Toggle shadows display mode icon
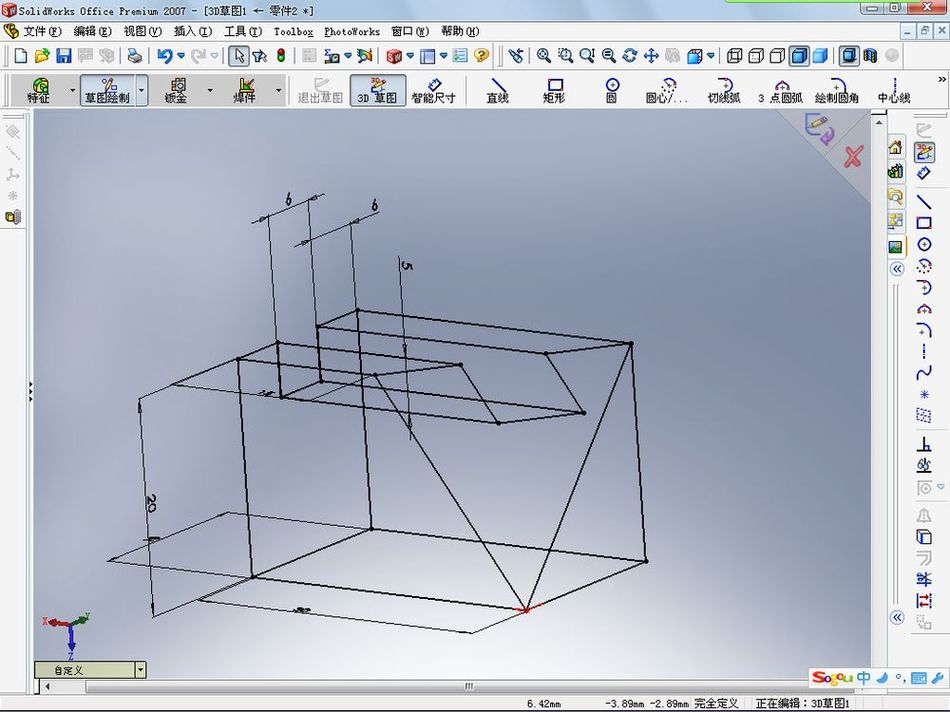The height and width of the screenshot is (712, 950). (x=849, y=56)
